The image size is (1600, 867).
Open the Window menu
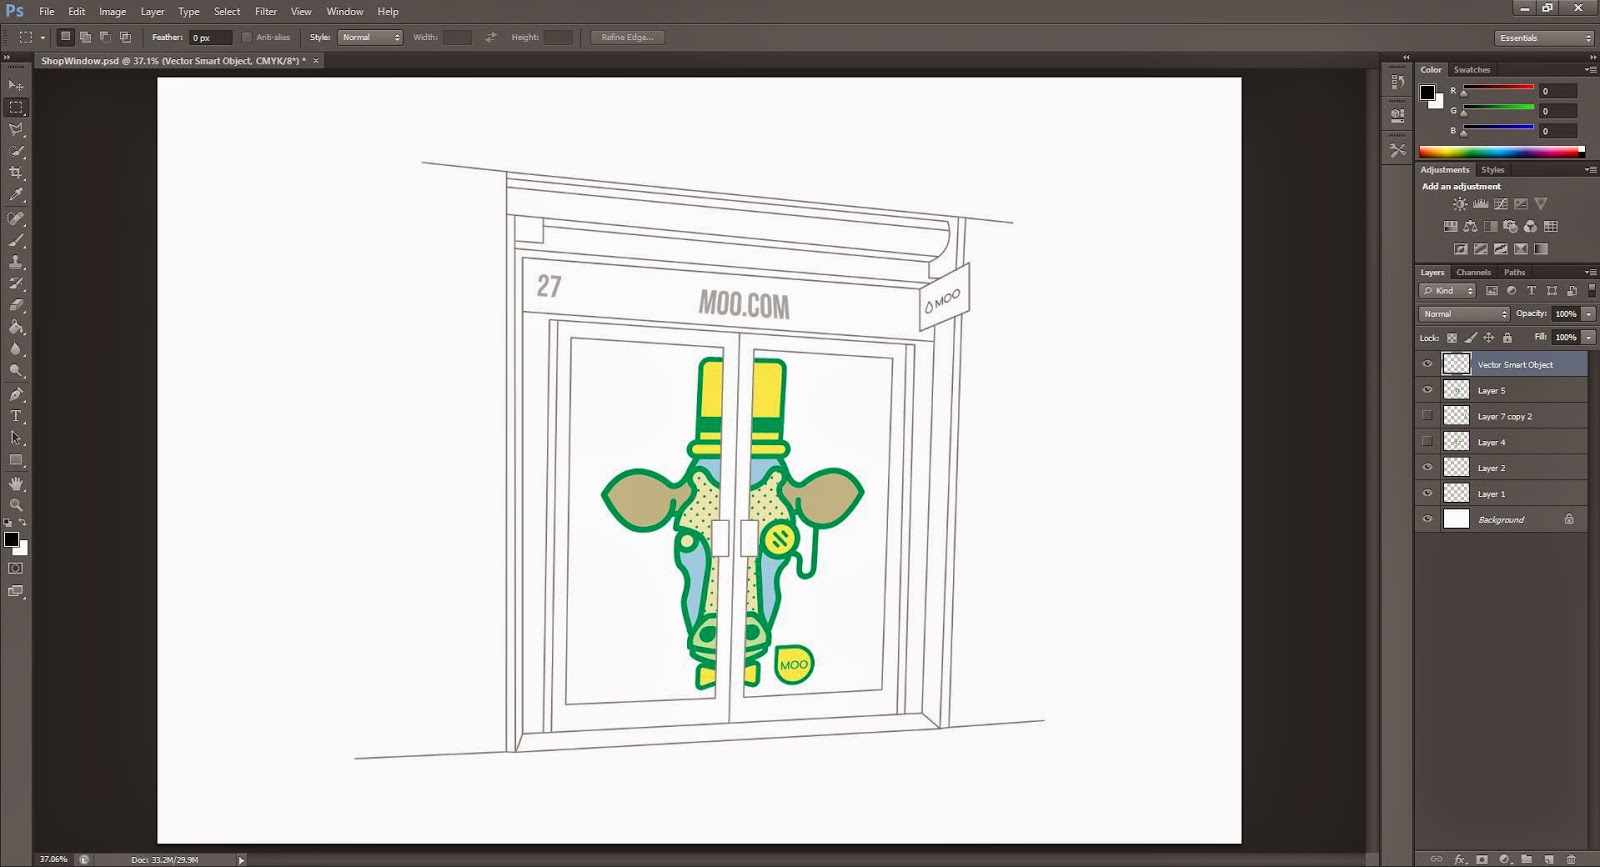345,11
